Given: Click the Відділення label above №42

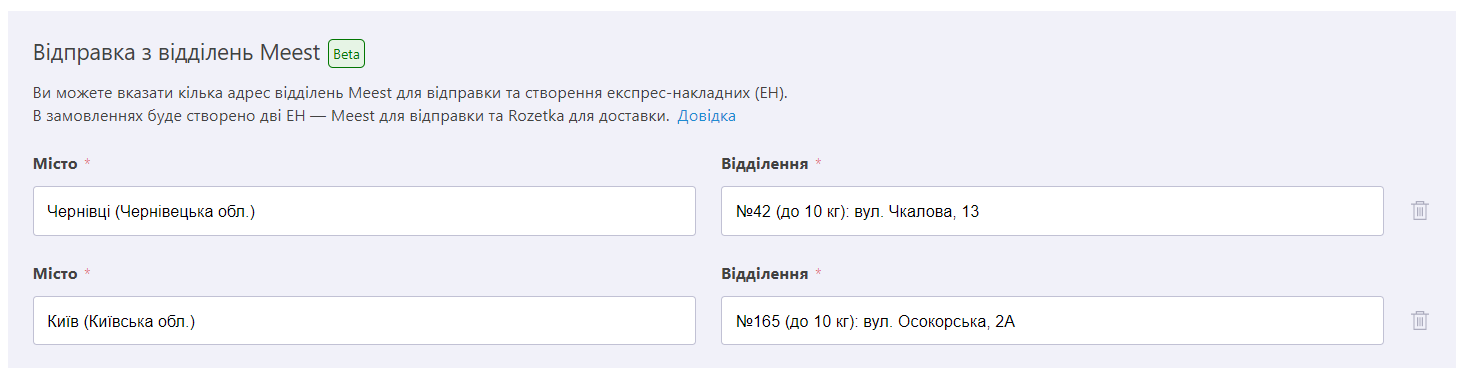Looking at the screenshot, I should pos(765,163).
